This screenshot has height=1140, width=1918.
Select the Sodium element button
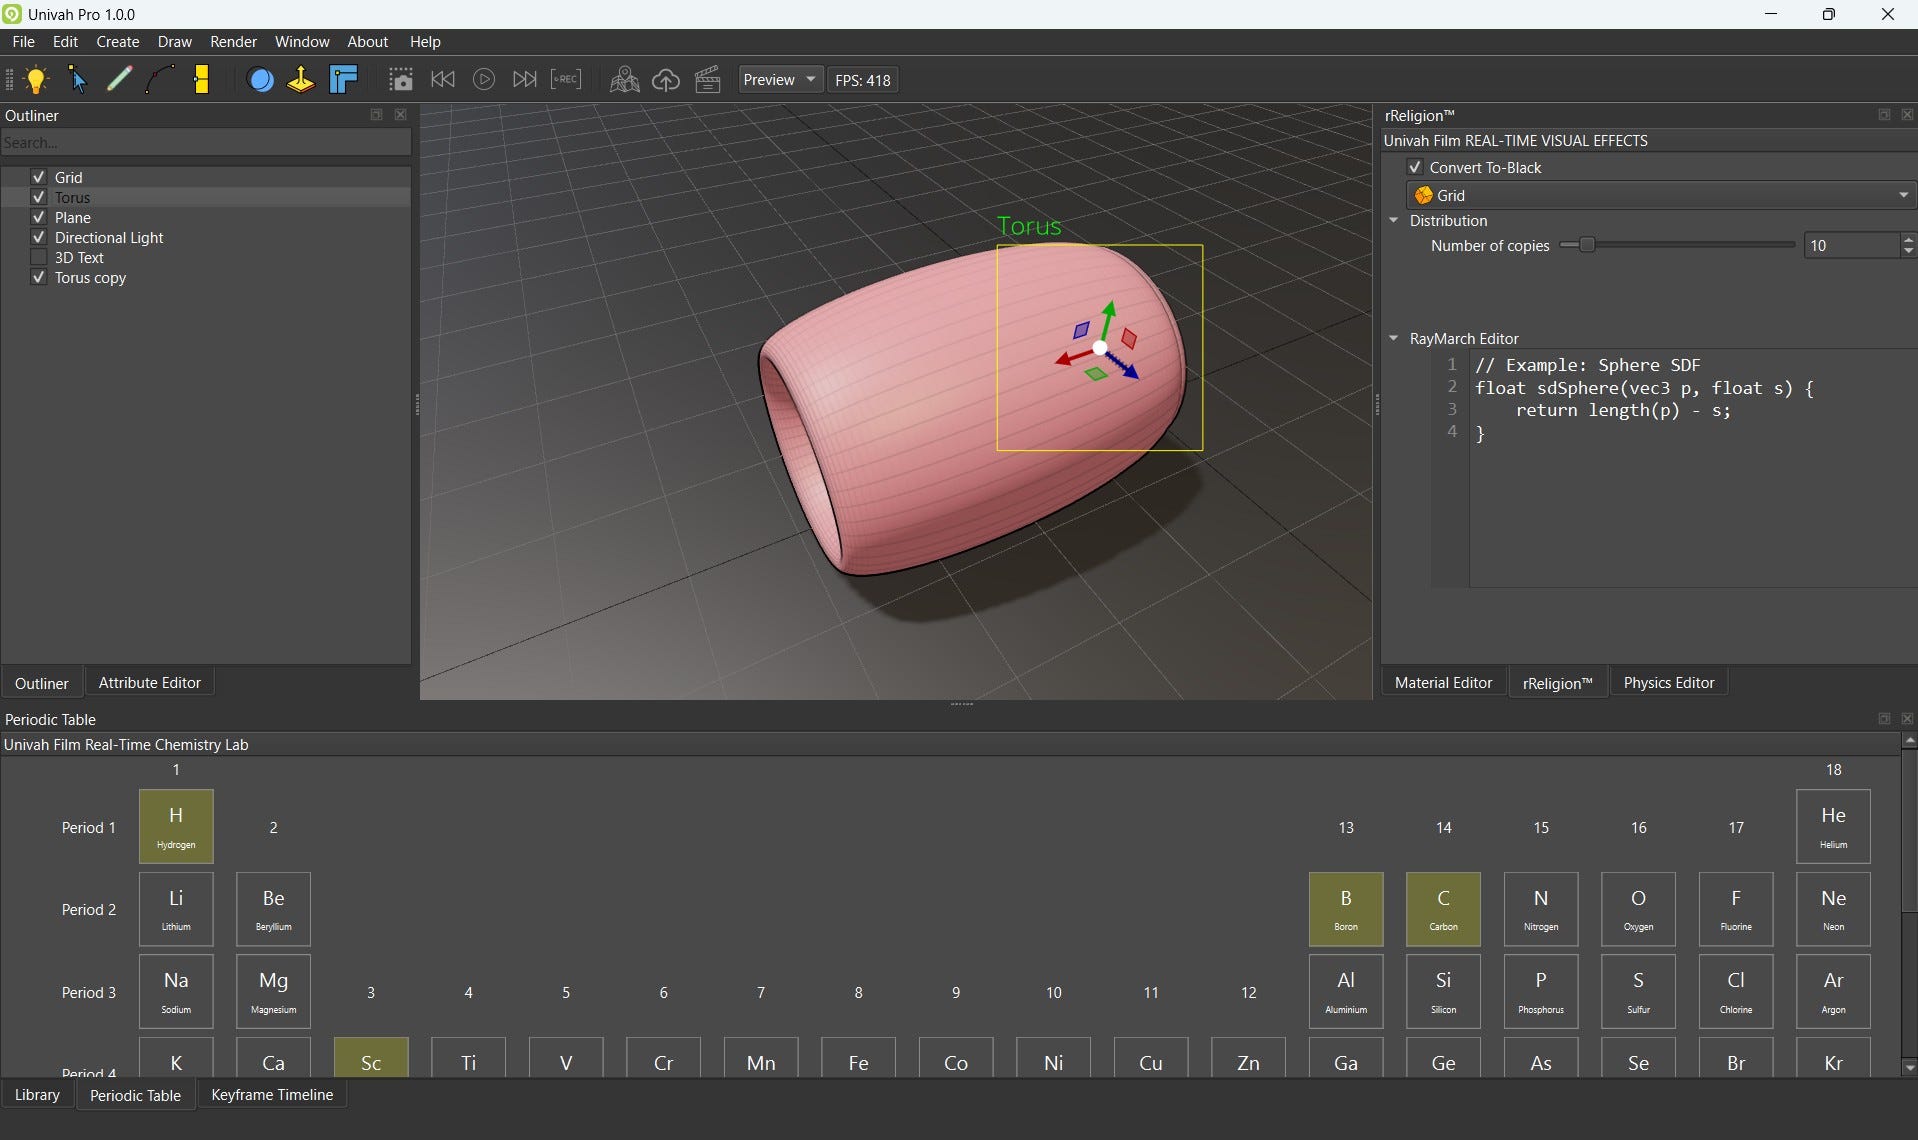coord(176,992)
